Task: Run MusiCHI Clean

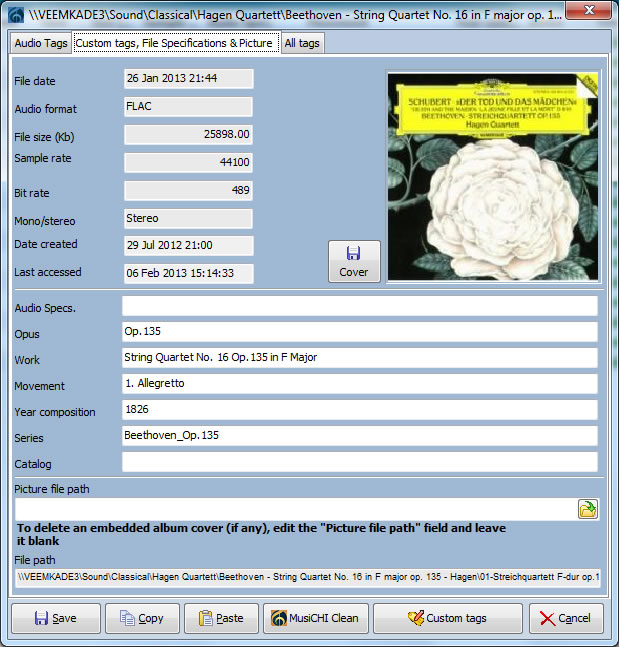Action: click(316, 618)
